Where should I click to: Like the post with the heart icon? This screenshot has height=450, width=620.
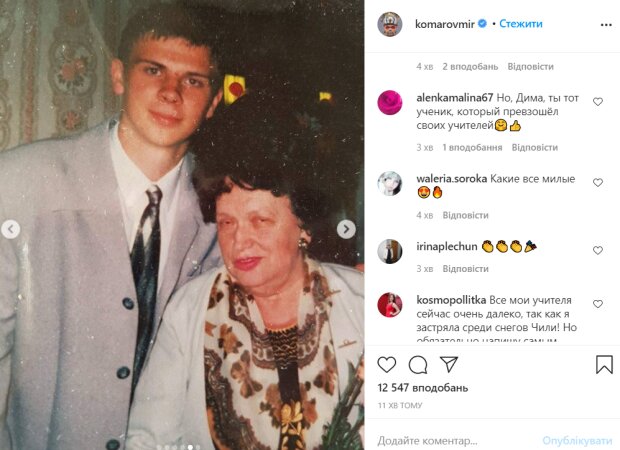387,365
